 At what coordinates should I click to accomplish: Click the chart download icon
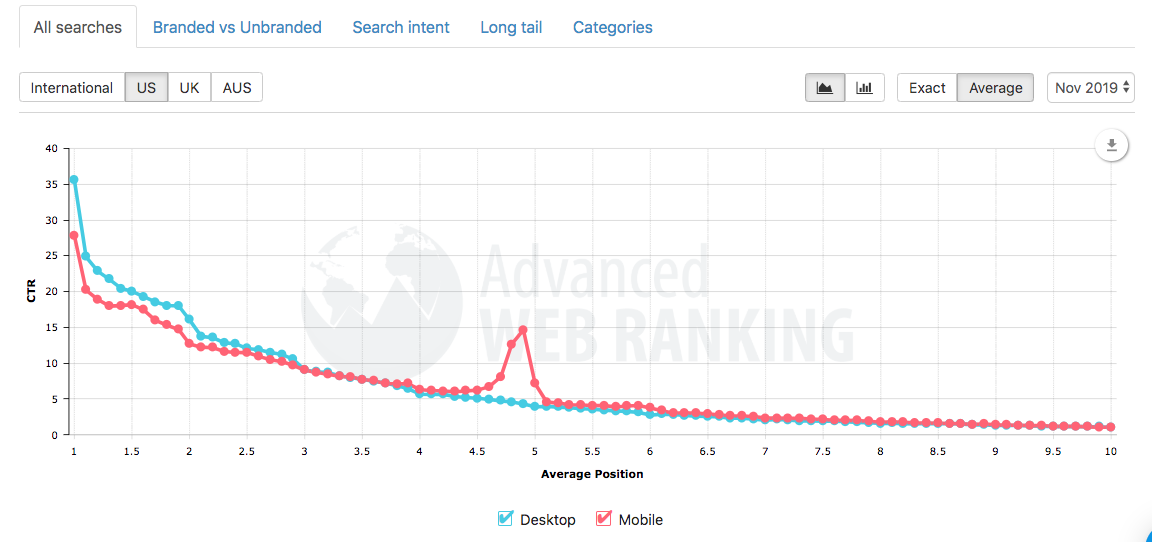coord(1112,146)
